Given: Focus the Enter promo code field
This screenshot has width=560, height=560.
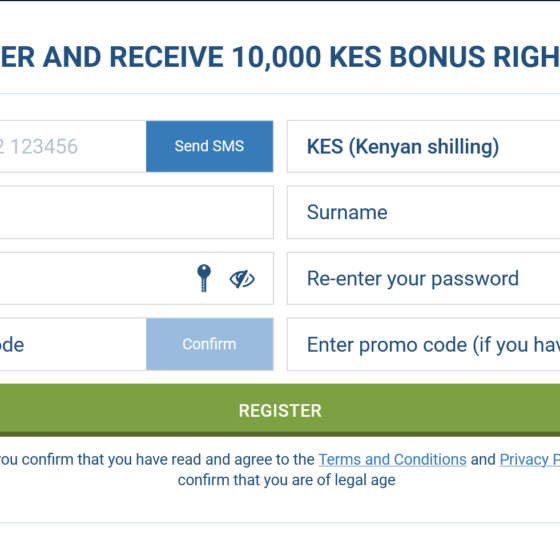Looking at the screenshot, I should (424, 344).
